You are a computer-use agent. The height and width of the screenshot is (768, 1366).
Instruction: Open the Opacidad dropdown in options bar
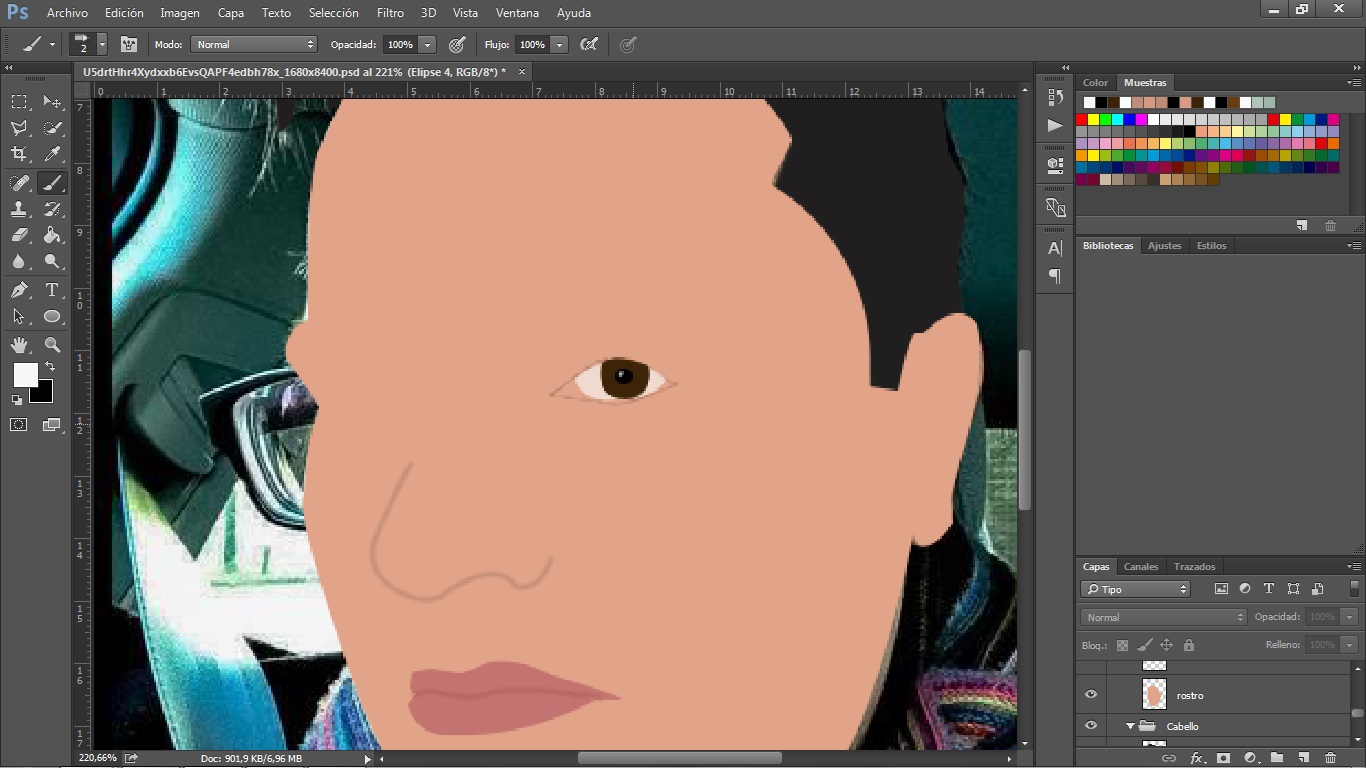[428, 44]
